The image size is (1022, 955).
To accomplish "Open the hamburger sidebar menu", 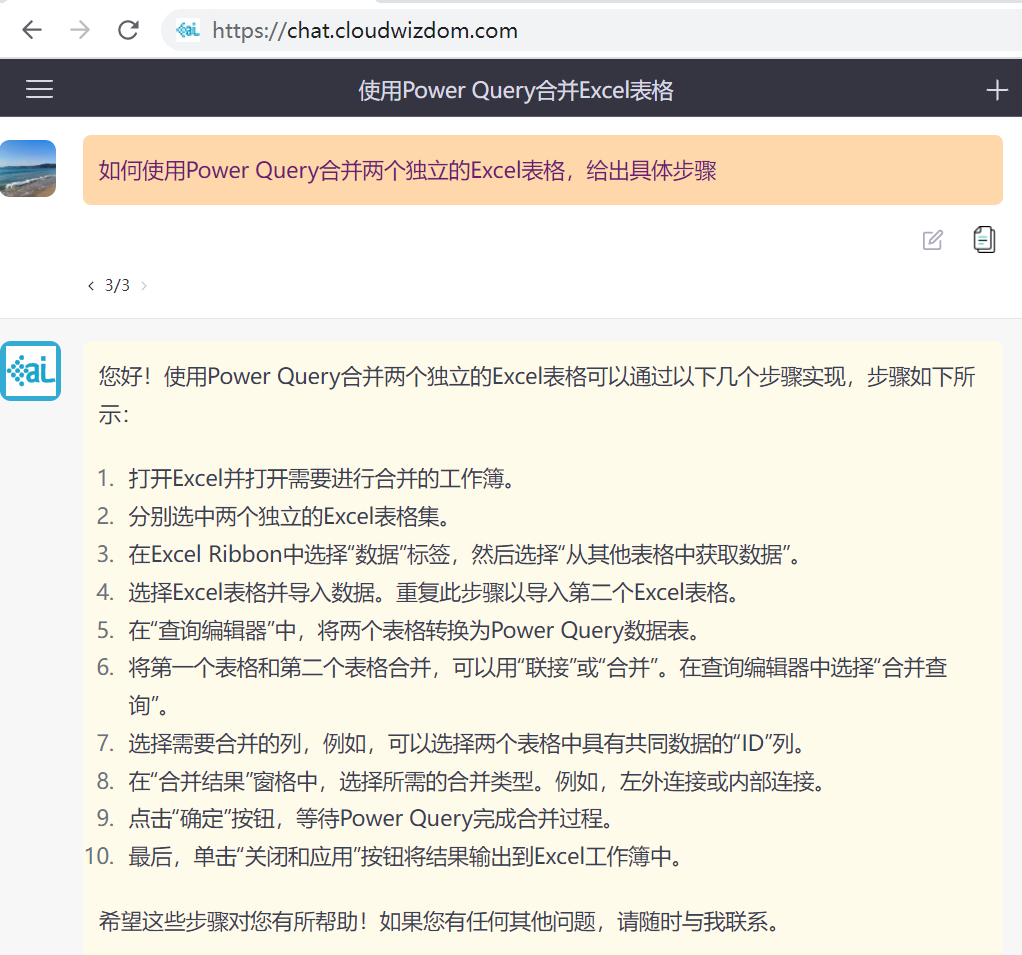I will 39,89.
